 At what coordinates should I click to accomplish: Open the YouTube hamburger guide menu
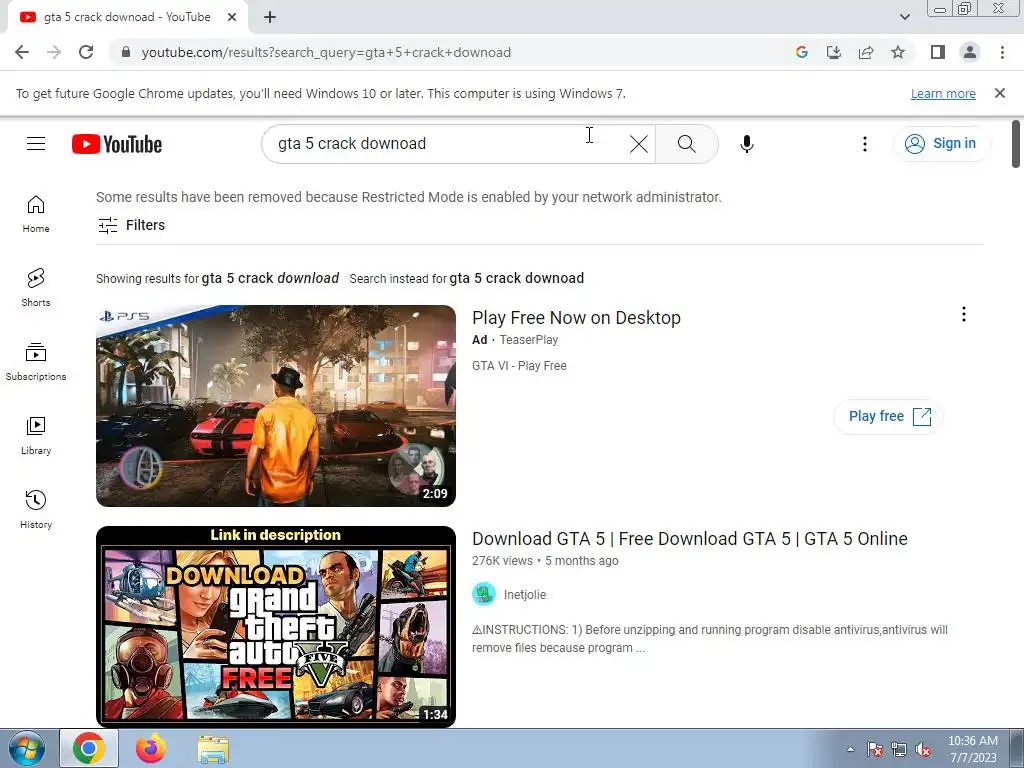36,144
